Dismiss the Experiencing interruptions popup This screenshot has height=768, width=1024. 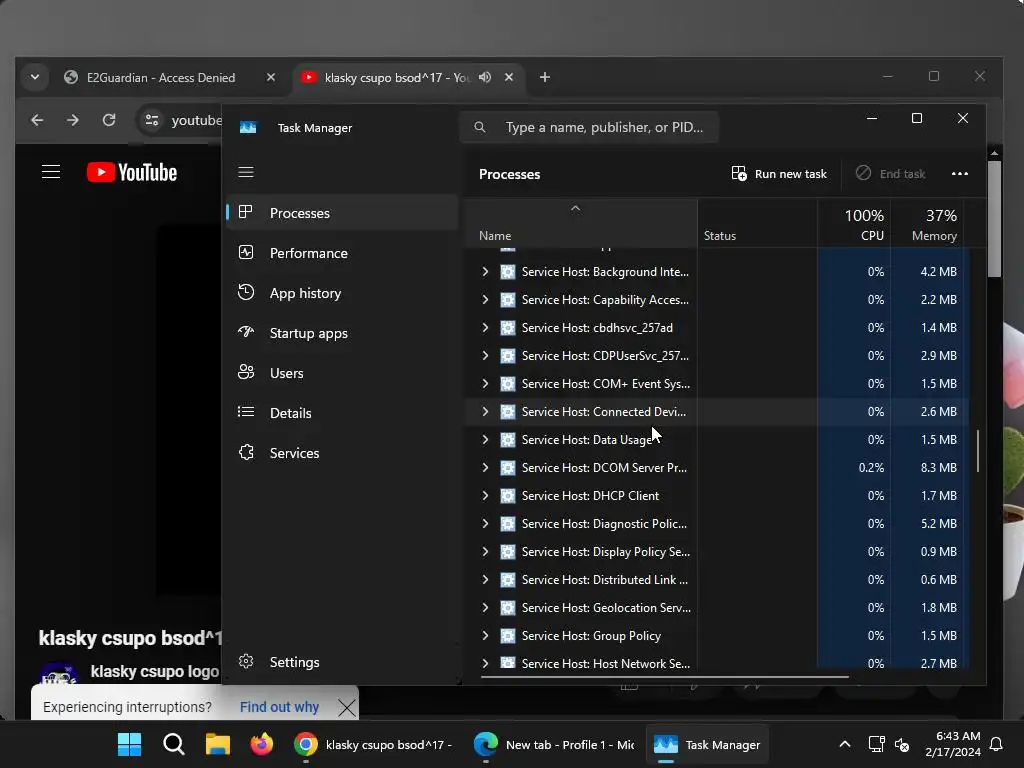point(347,707)
